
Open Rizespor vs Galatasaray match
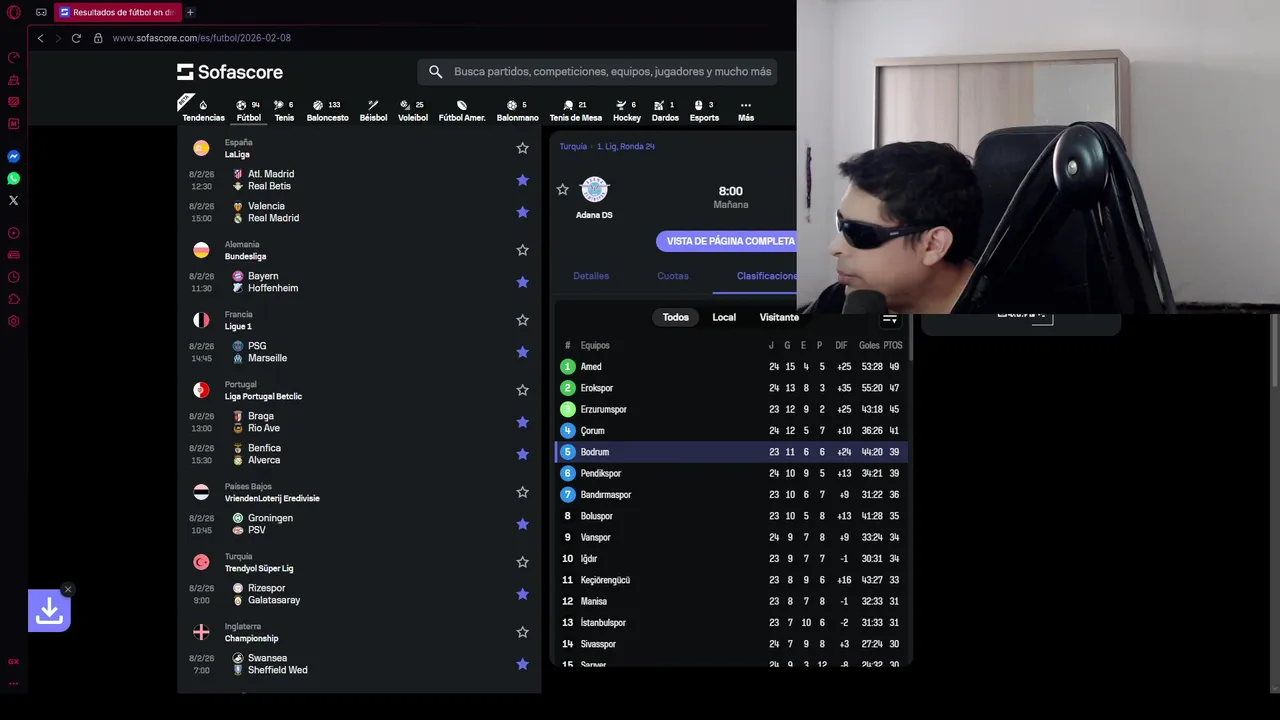(360, 594)
